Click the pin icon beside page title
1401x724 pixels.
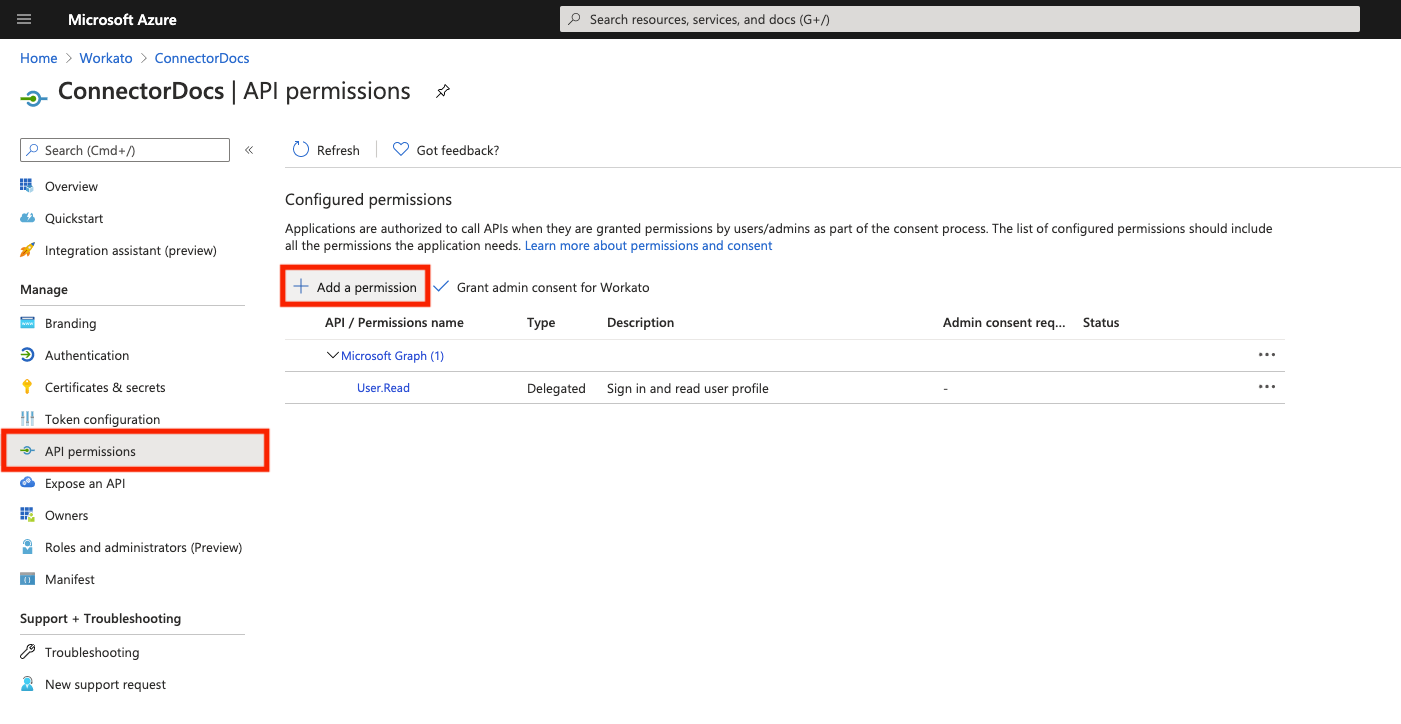pos(443,91)
